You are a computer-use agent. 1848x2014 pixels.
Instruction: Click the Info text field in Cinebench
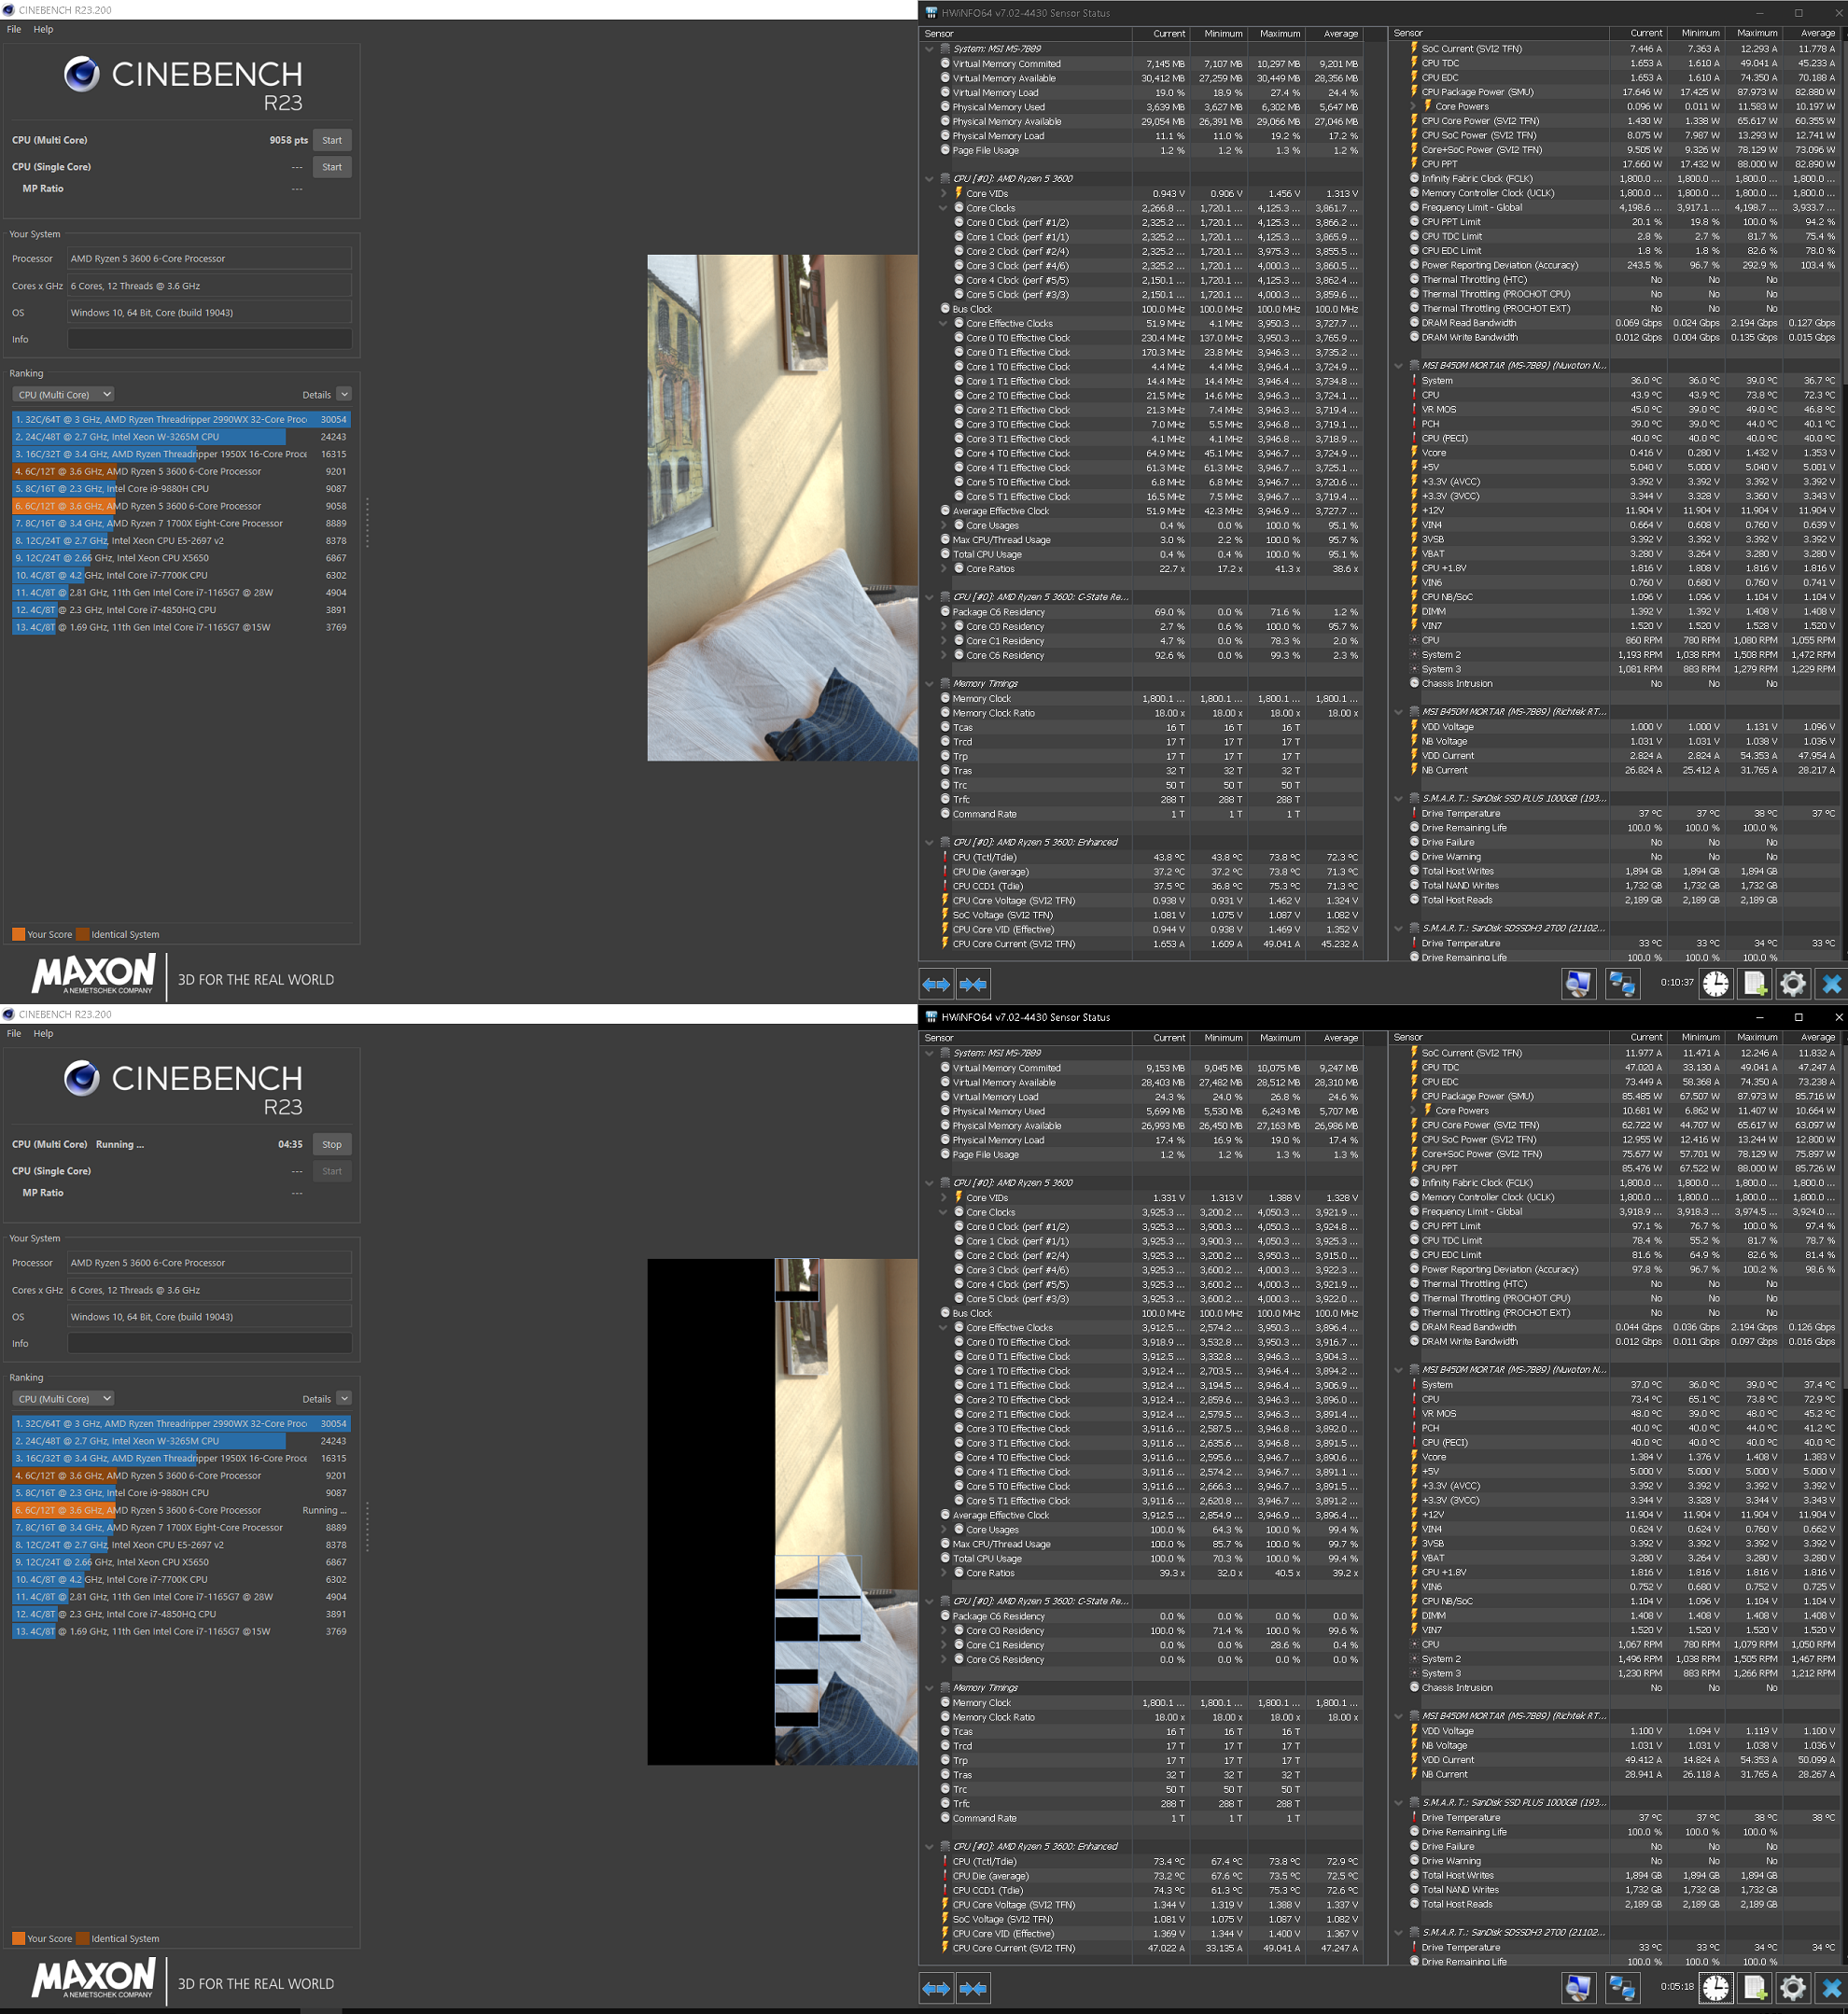point(209,338)
